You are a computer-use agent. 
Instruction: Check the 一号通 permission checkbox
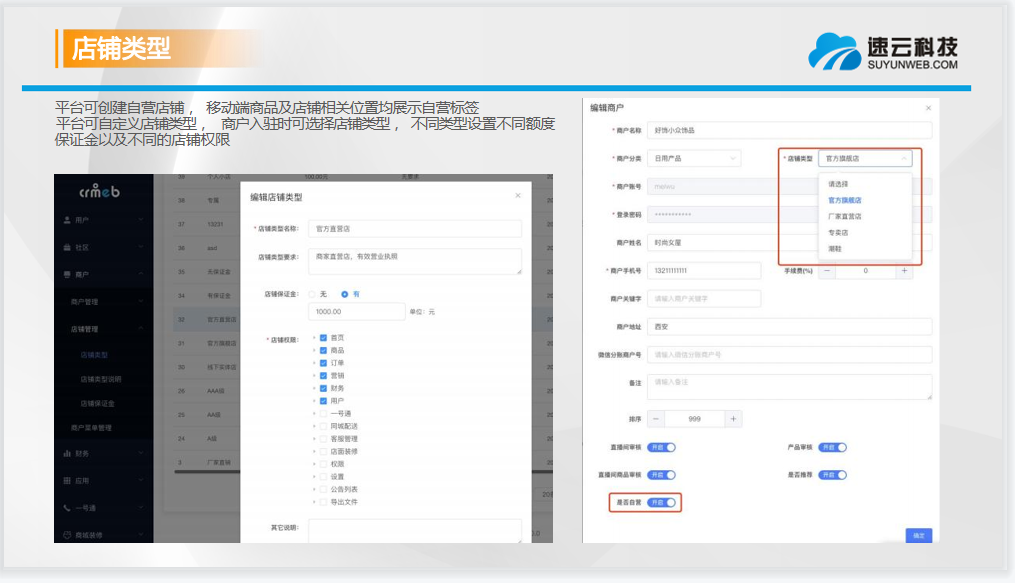pos(323,413)
